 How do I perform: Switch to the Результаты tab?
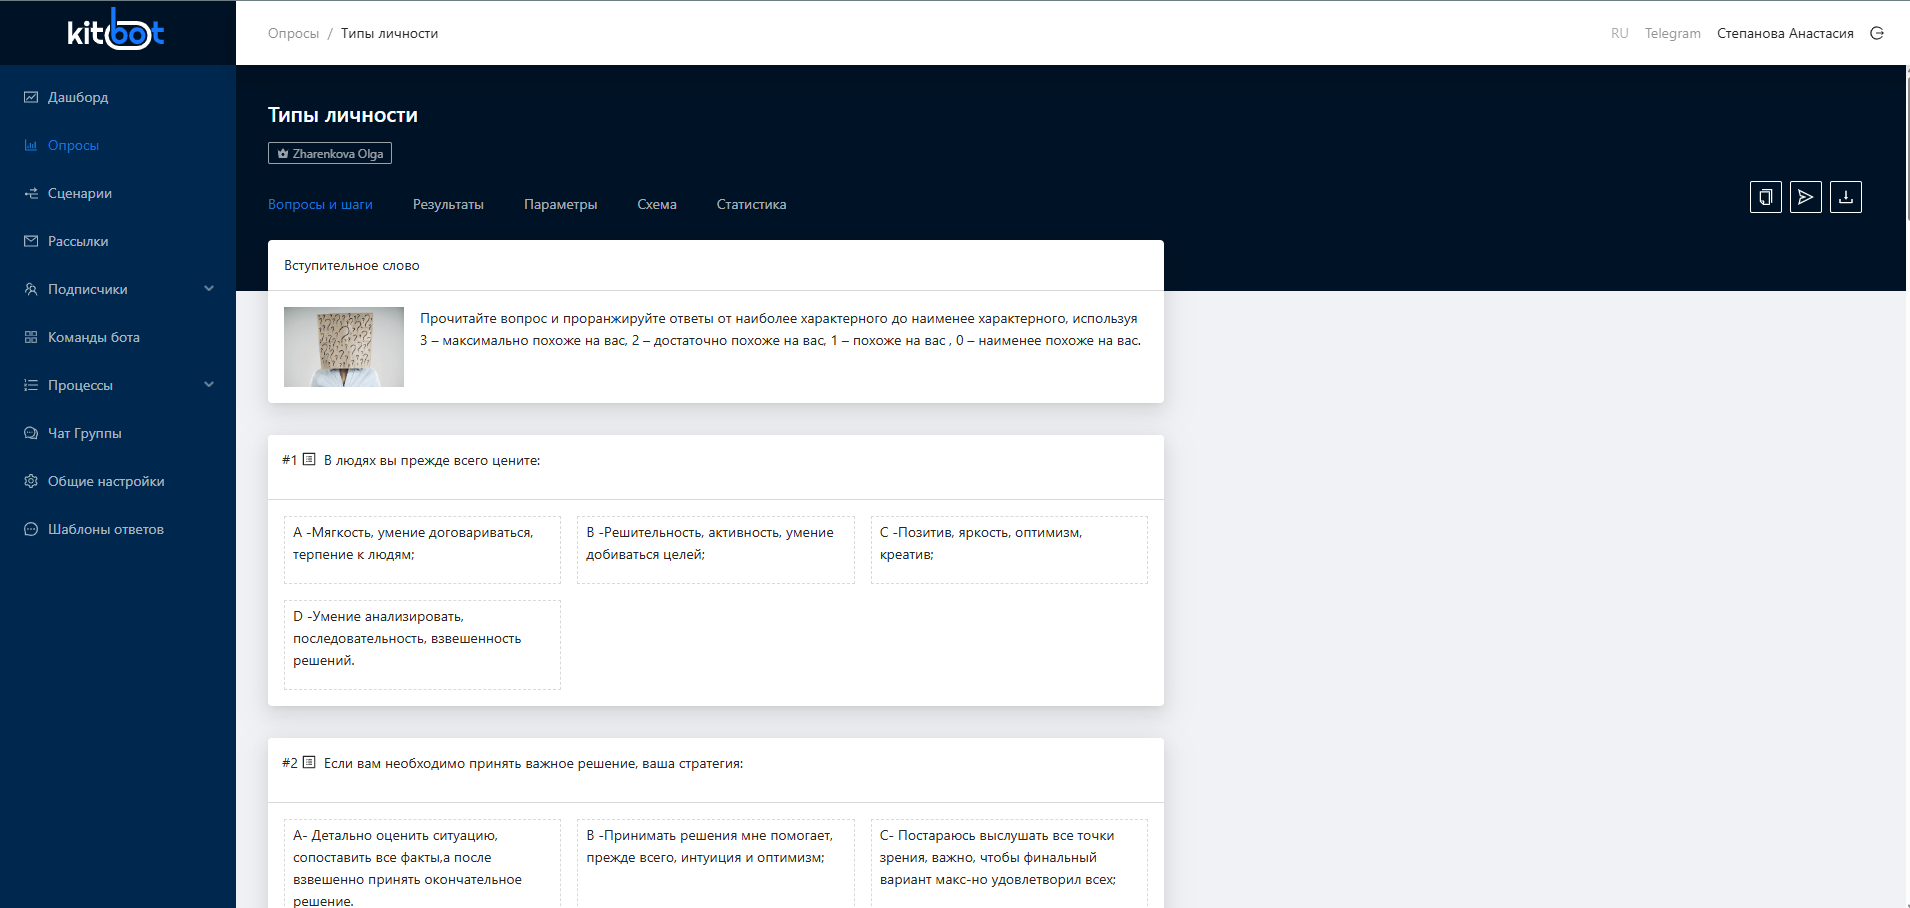pos(448,204)
